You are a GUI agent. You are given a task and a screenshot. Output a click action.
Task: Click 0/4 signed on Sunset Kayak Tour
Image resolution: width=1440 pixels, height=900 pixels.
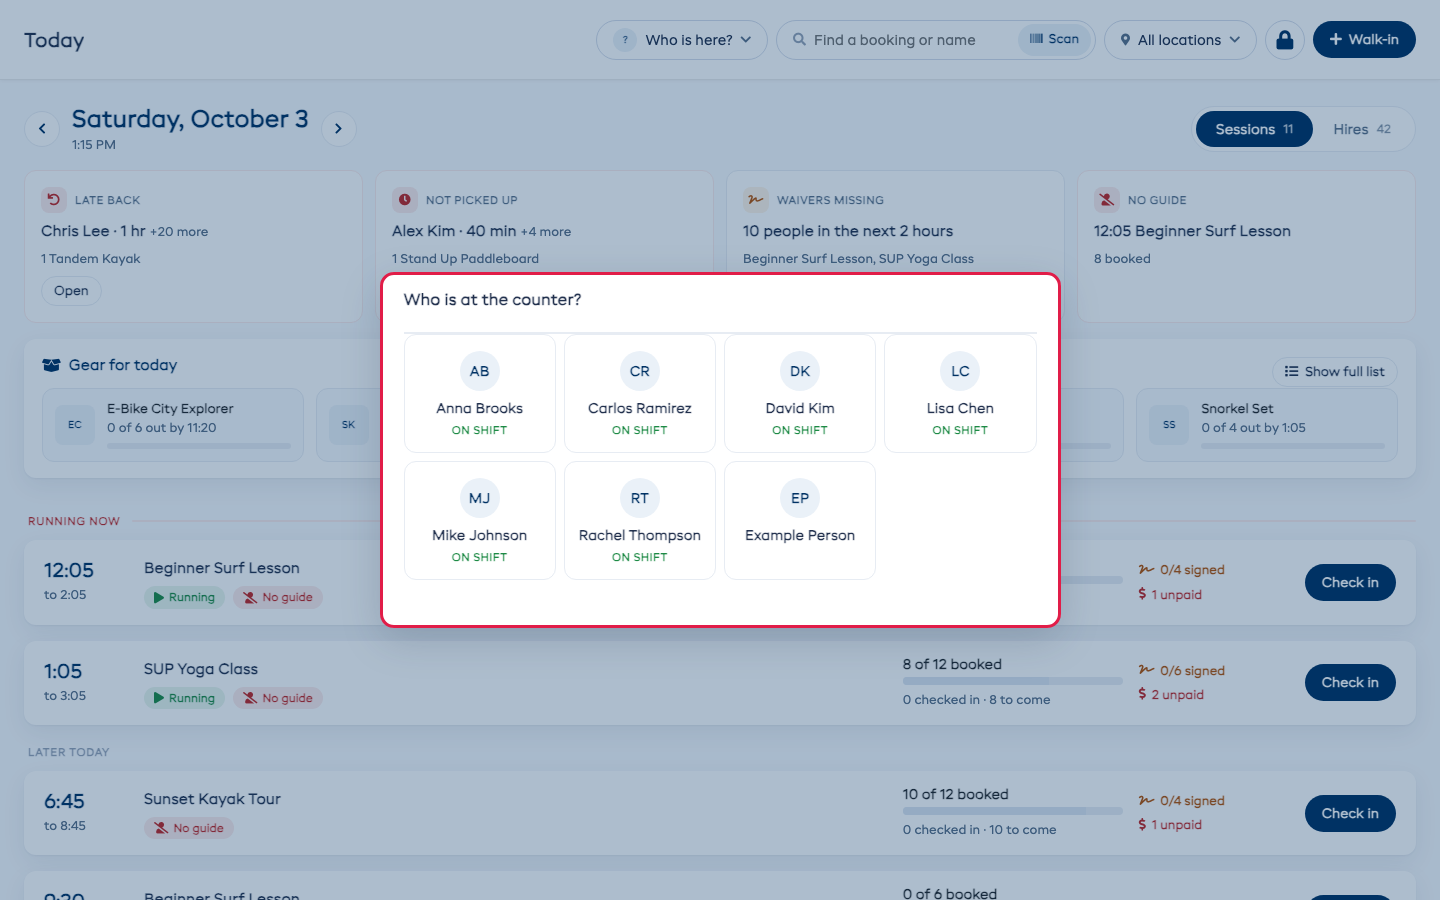[x=1182, y=801]
